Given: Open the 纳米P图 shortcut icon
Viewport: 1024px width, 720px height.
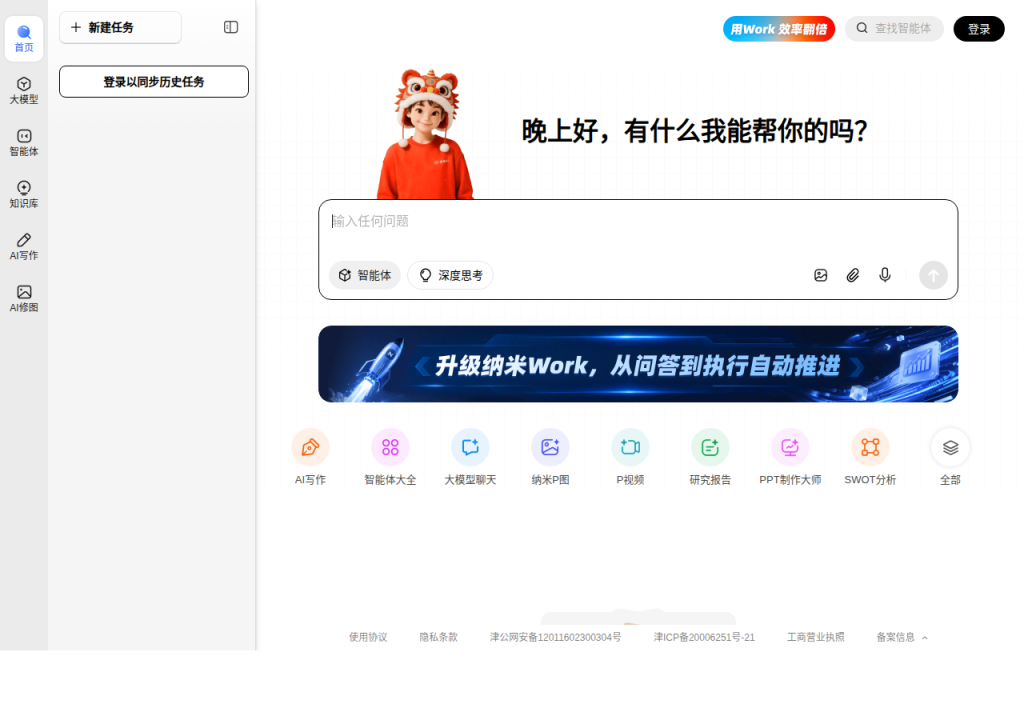Looking at the screenshot, I should [x=550, y=448].
